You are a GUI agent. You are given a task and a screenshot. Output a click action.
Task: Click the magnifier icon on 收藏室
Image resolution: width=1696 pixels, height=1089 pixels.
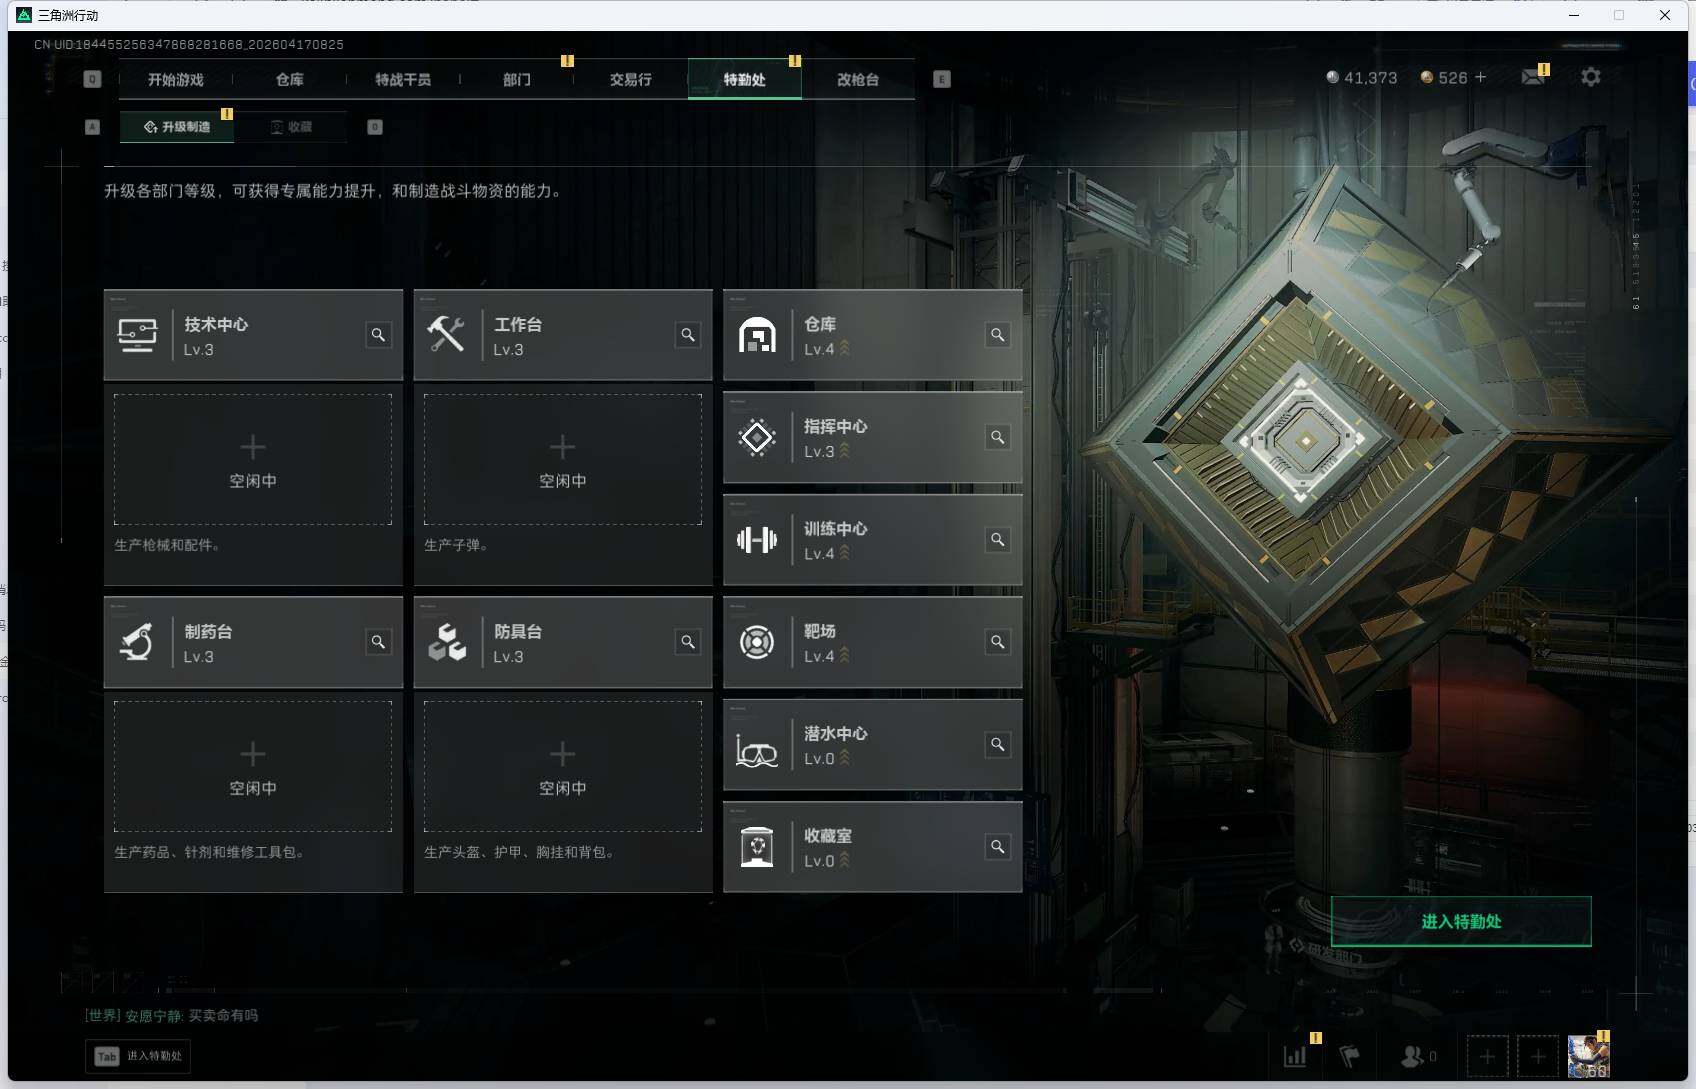click(x=998, y=847)
